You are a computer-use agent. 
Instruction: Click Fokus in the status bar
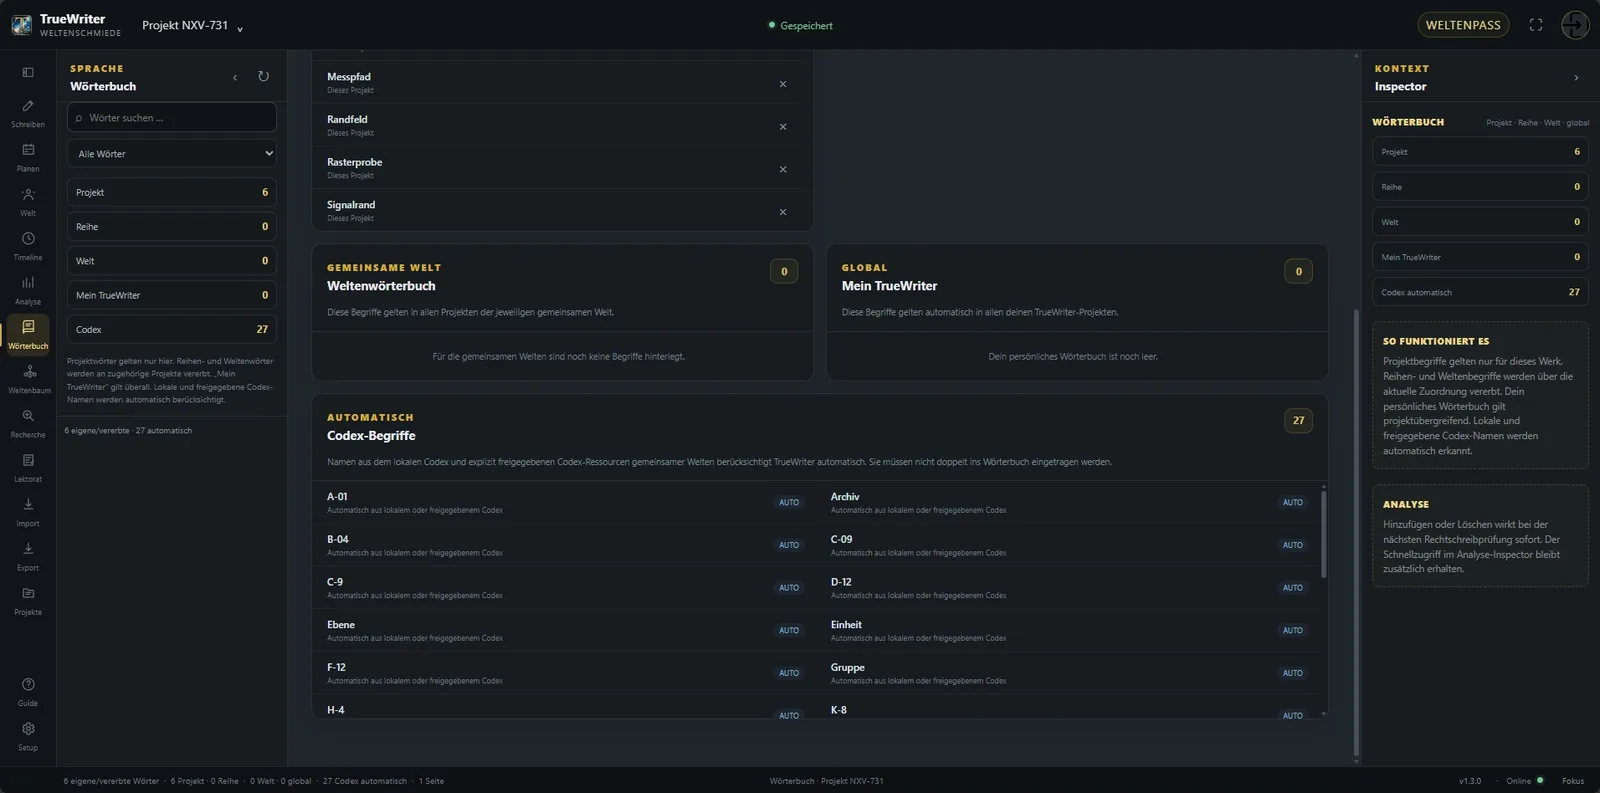(1573, 781)
